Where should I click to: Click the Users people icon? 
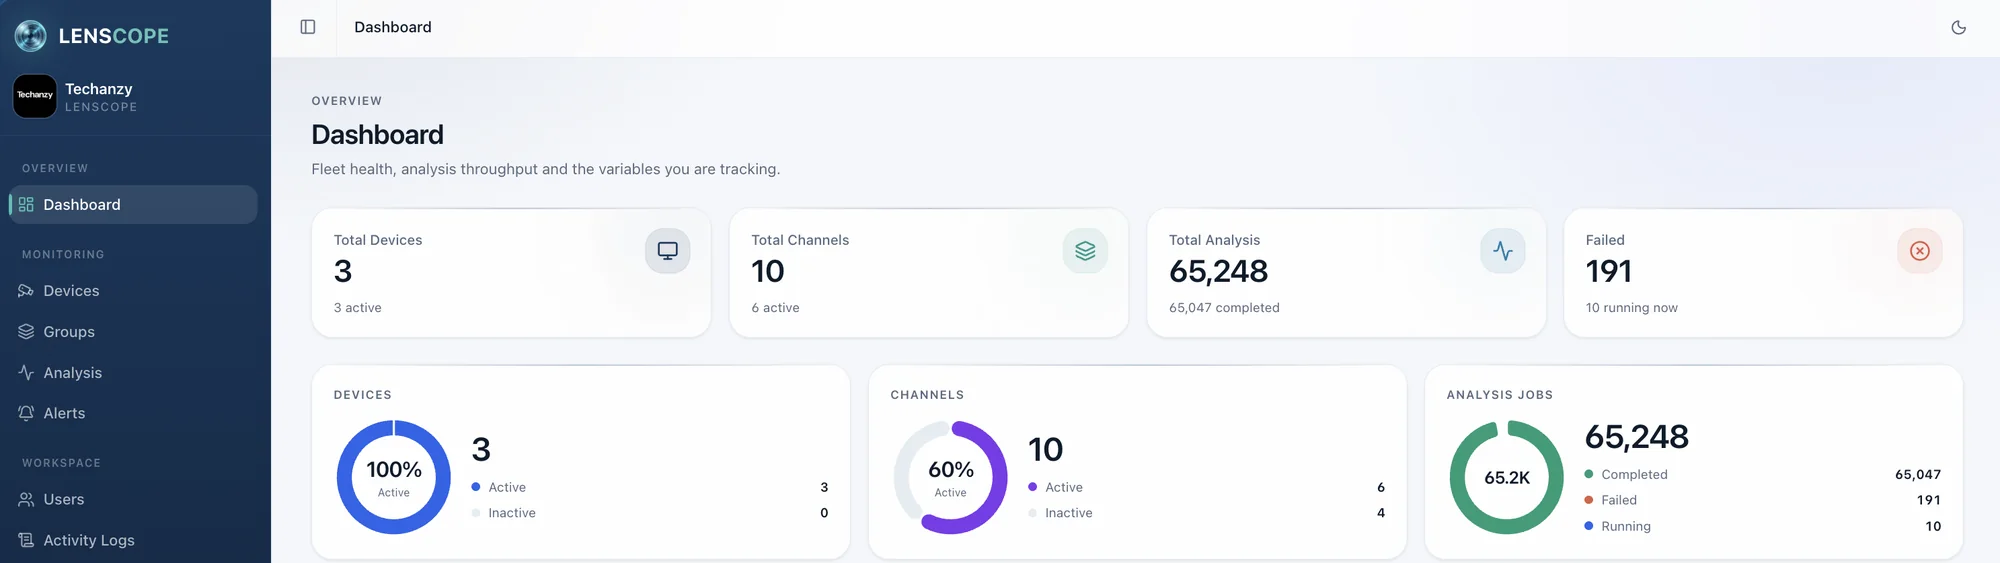click(x=26, y=499)
